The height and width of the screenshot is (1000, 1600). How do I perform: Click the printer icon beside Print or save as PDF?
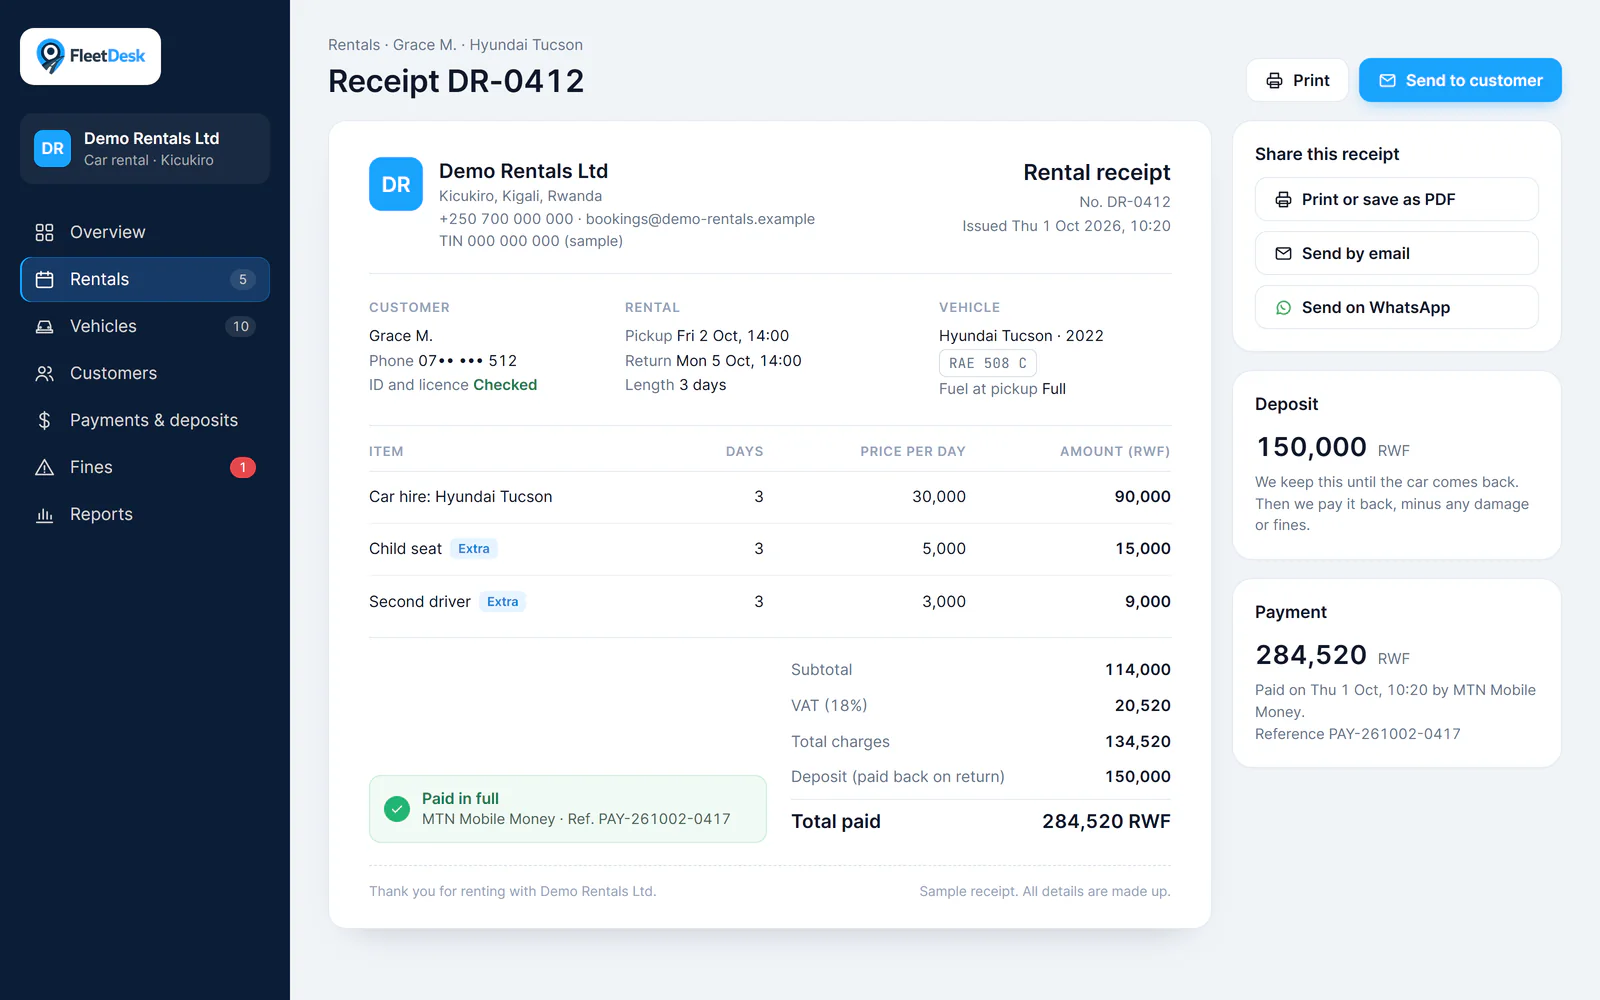(x=1283, y=199)
